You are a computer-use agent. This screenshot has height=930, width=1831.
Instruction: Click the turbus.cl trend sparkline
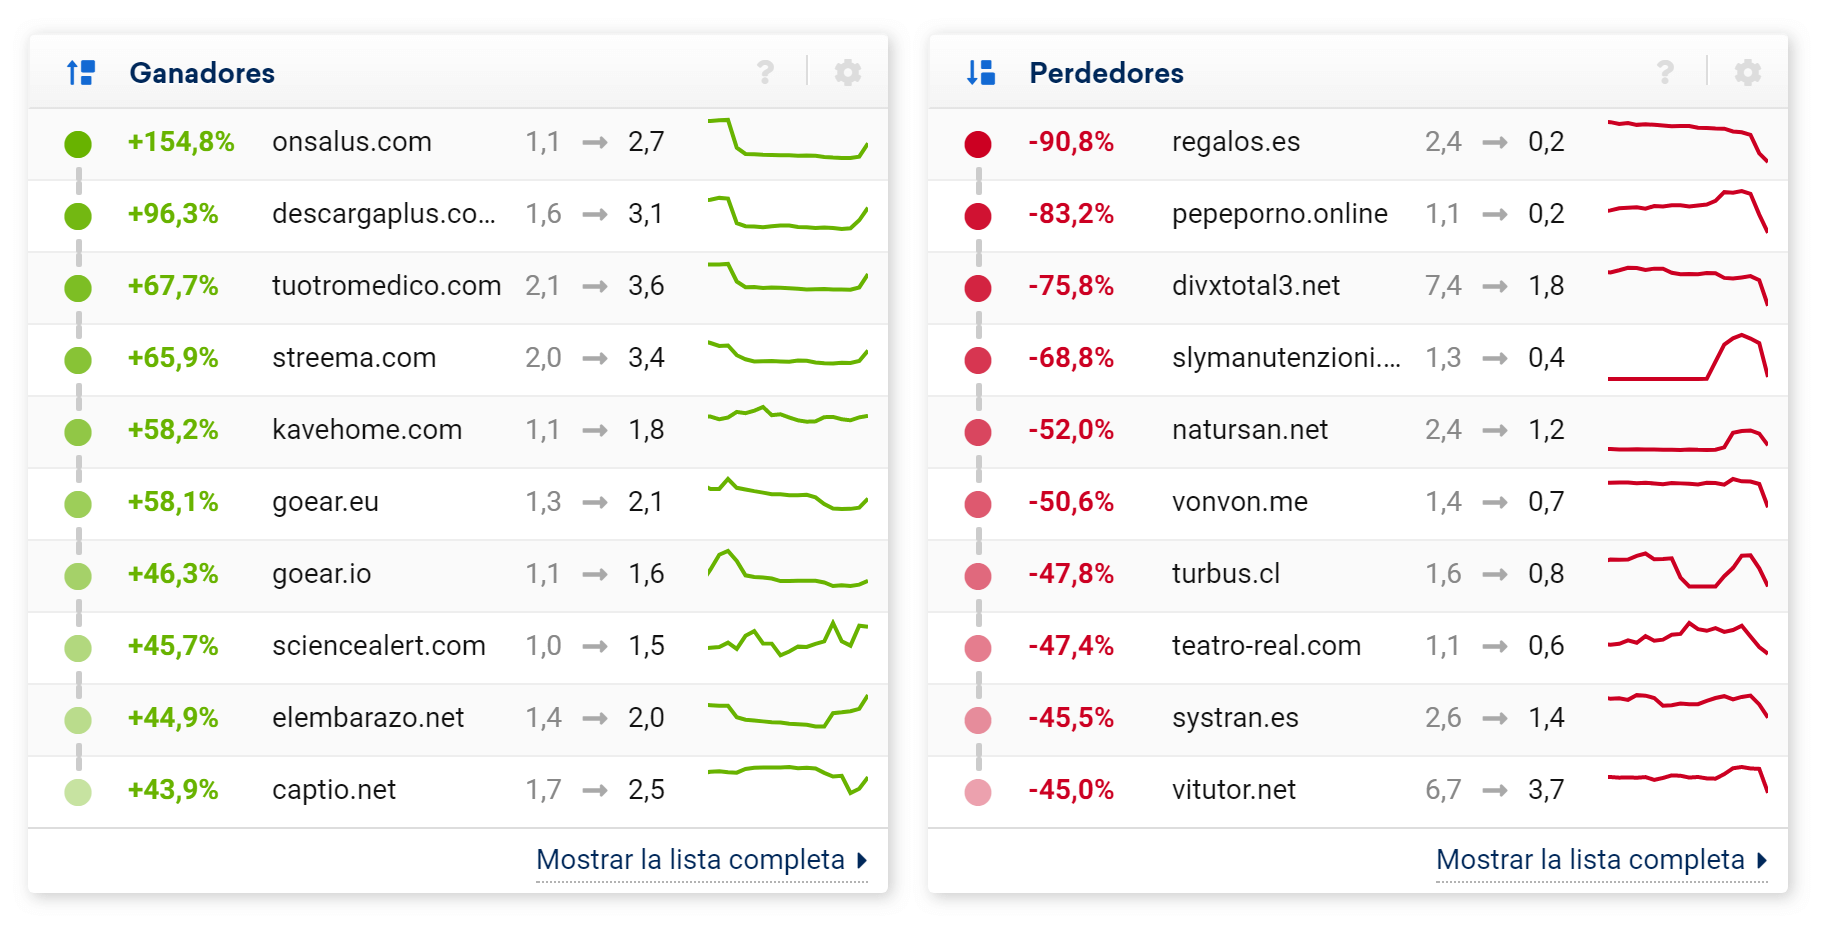[1687, 570]
